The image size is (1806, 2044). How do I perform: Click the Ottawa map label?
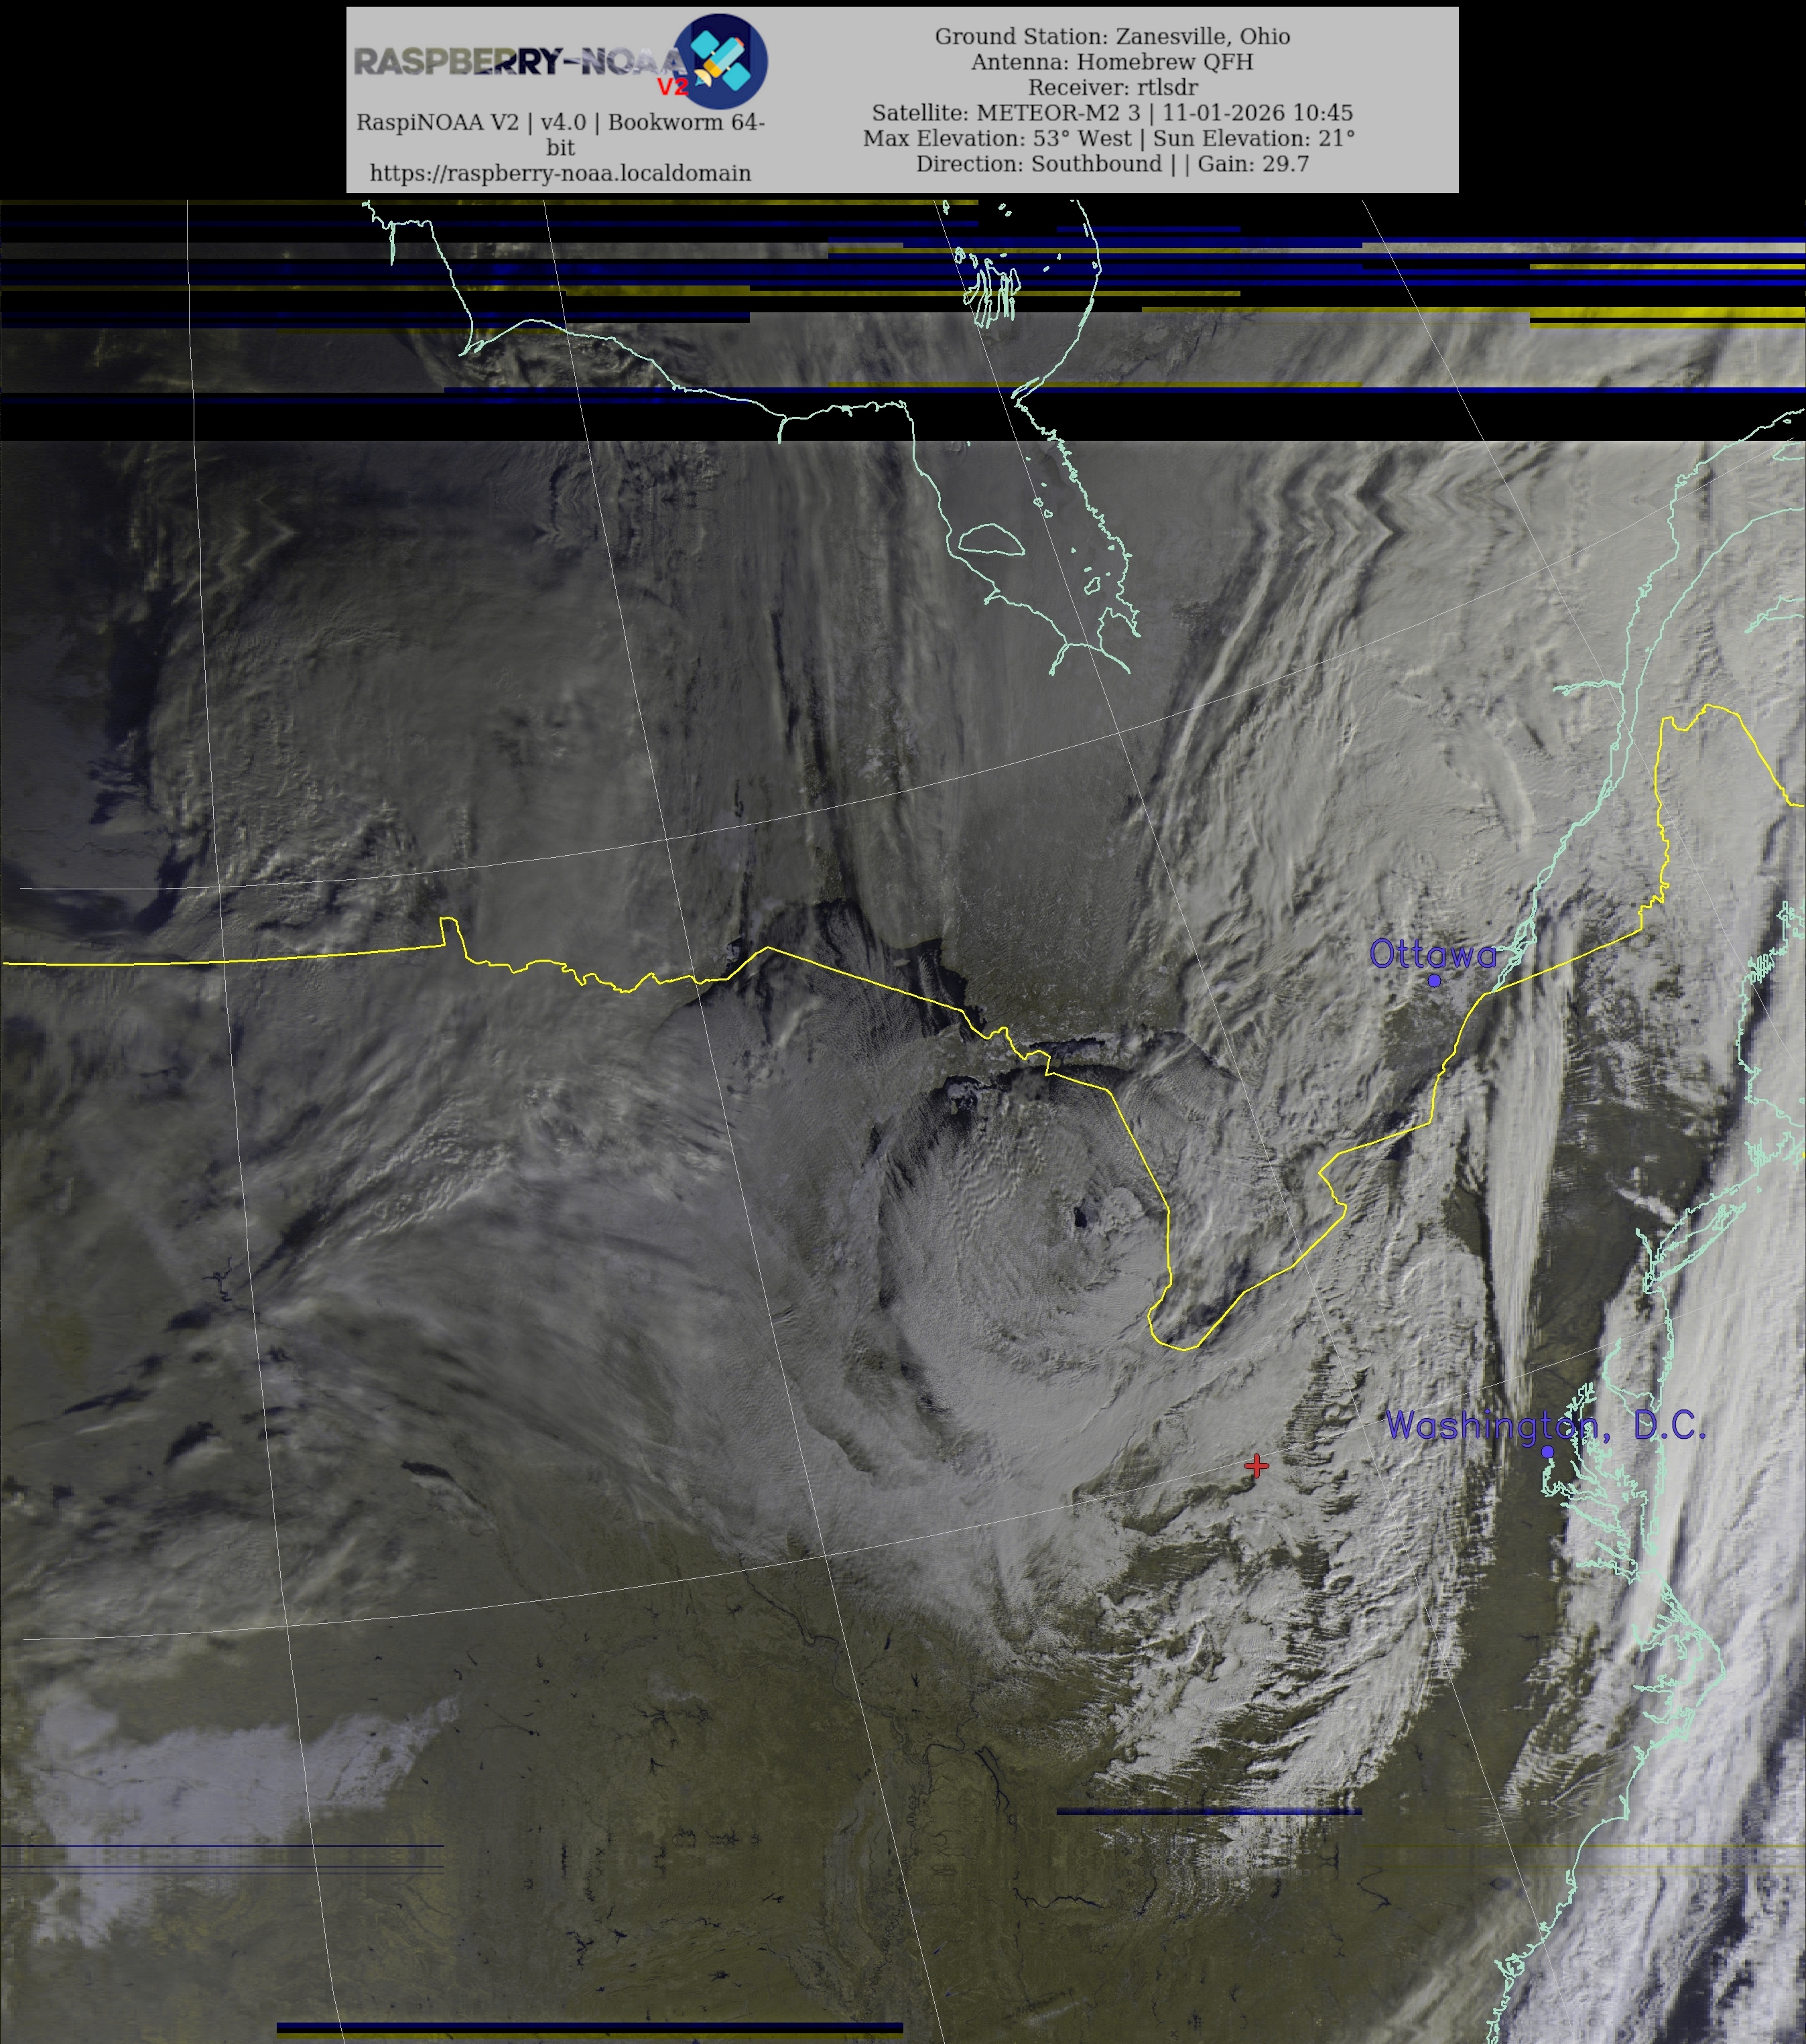coord(1432,954)
